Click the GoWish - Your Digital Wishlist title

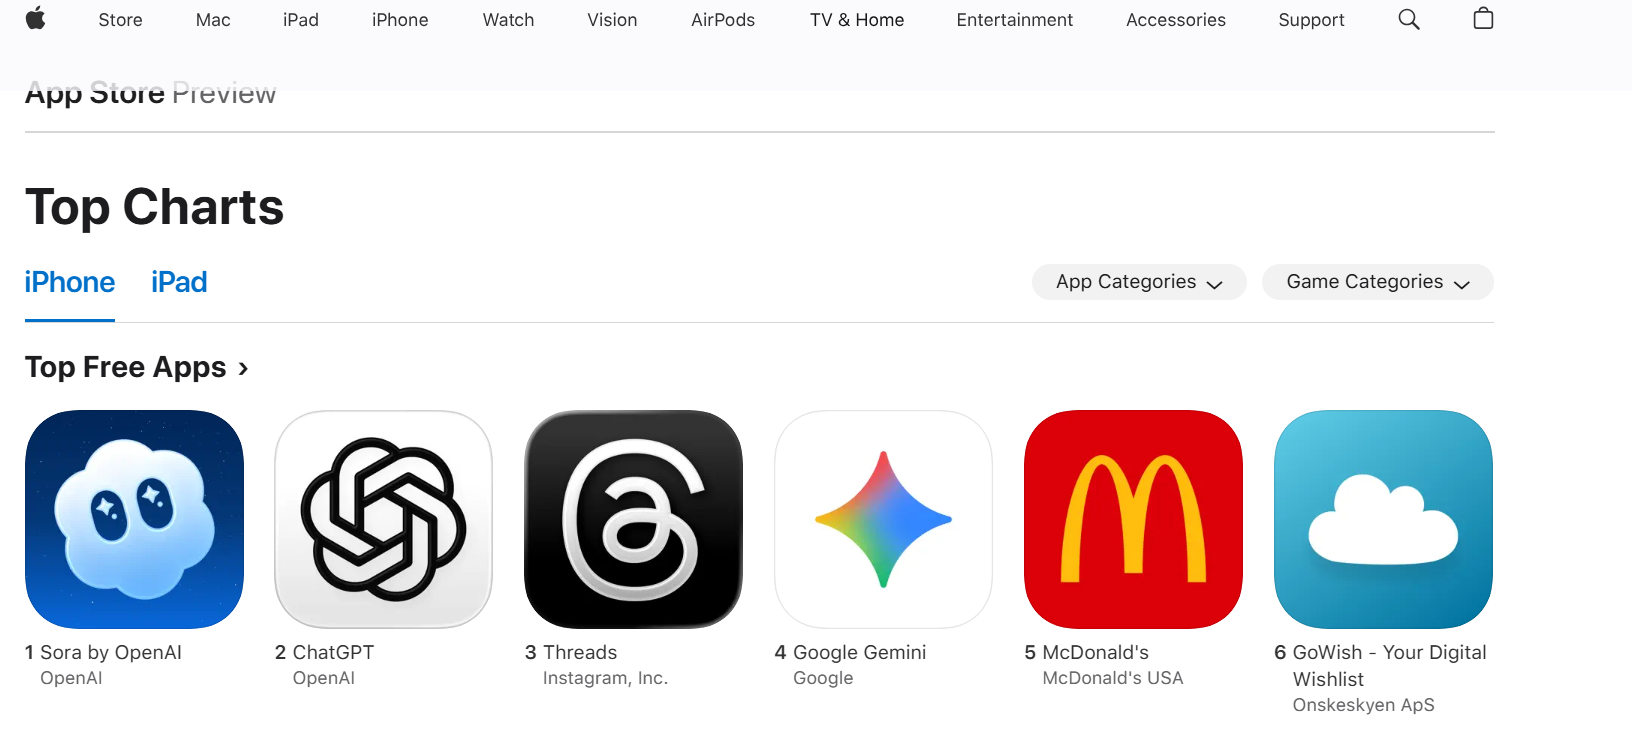tap(1390, 665)
